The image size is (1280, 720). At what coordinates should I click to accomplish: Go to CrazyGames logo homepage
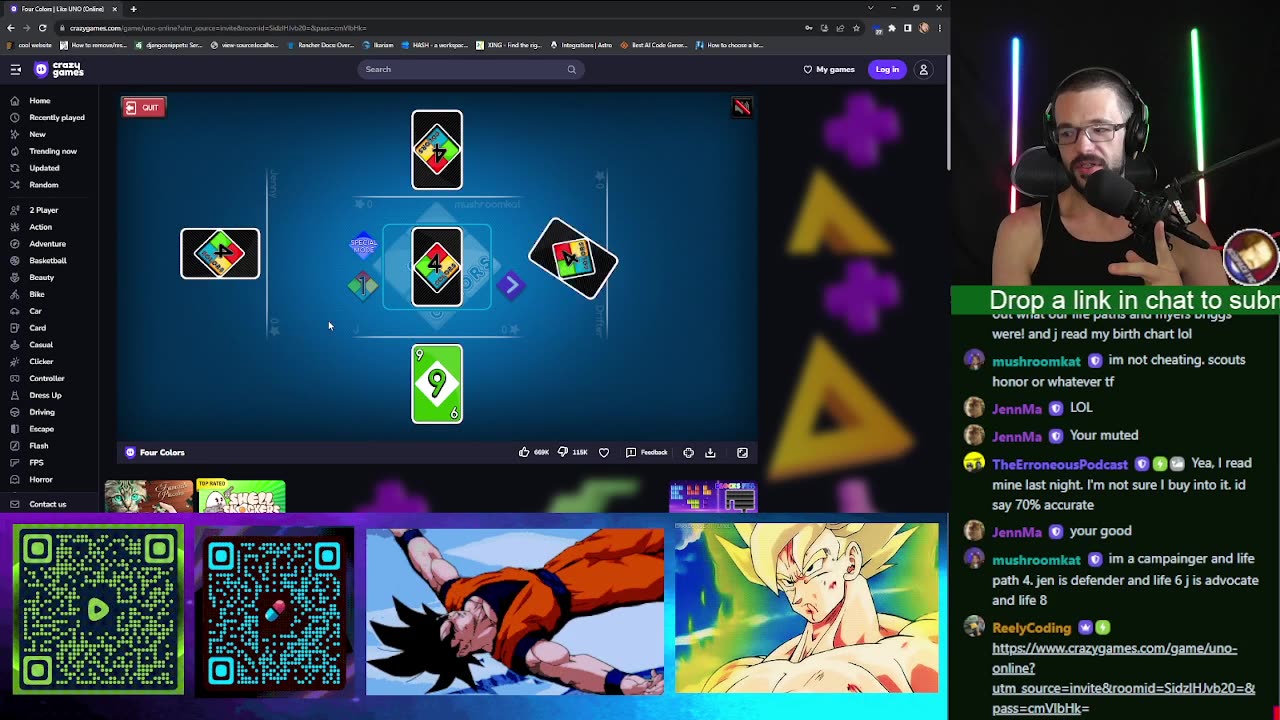(59, 69)
